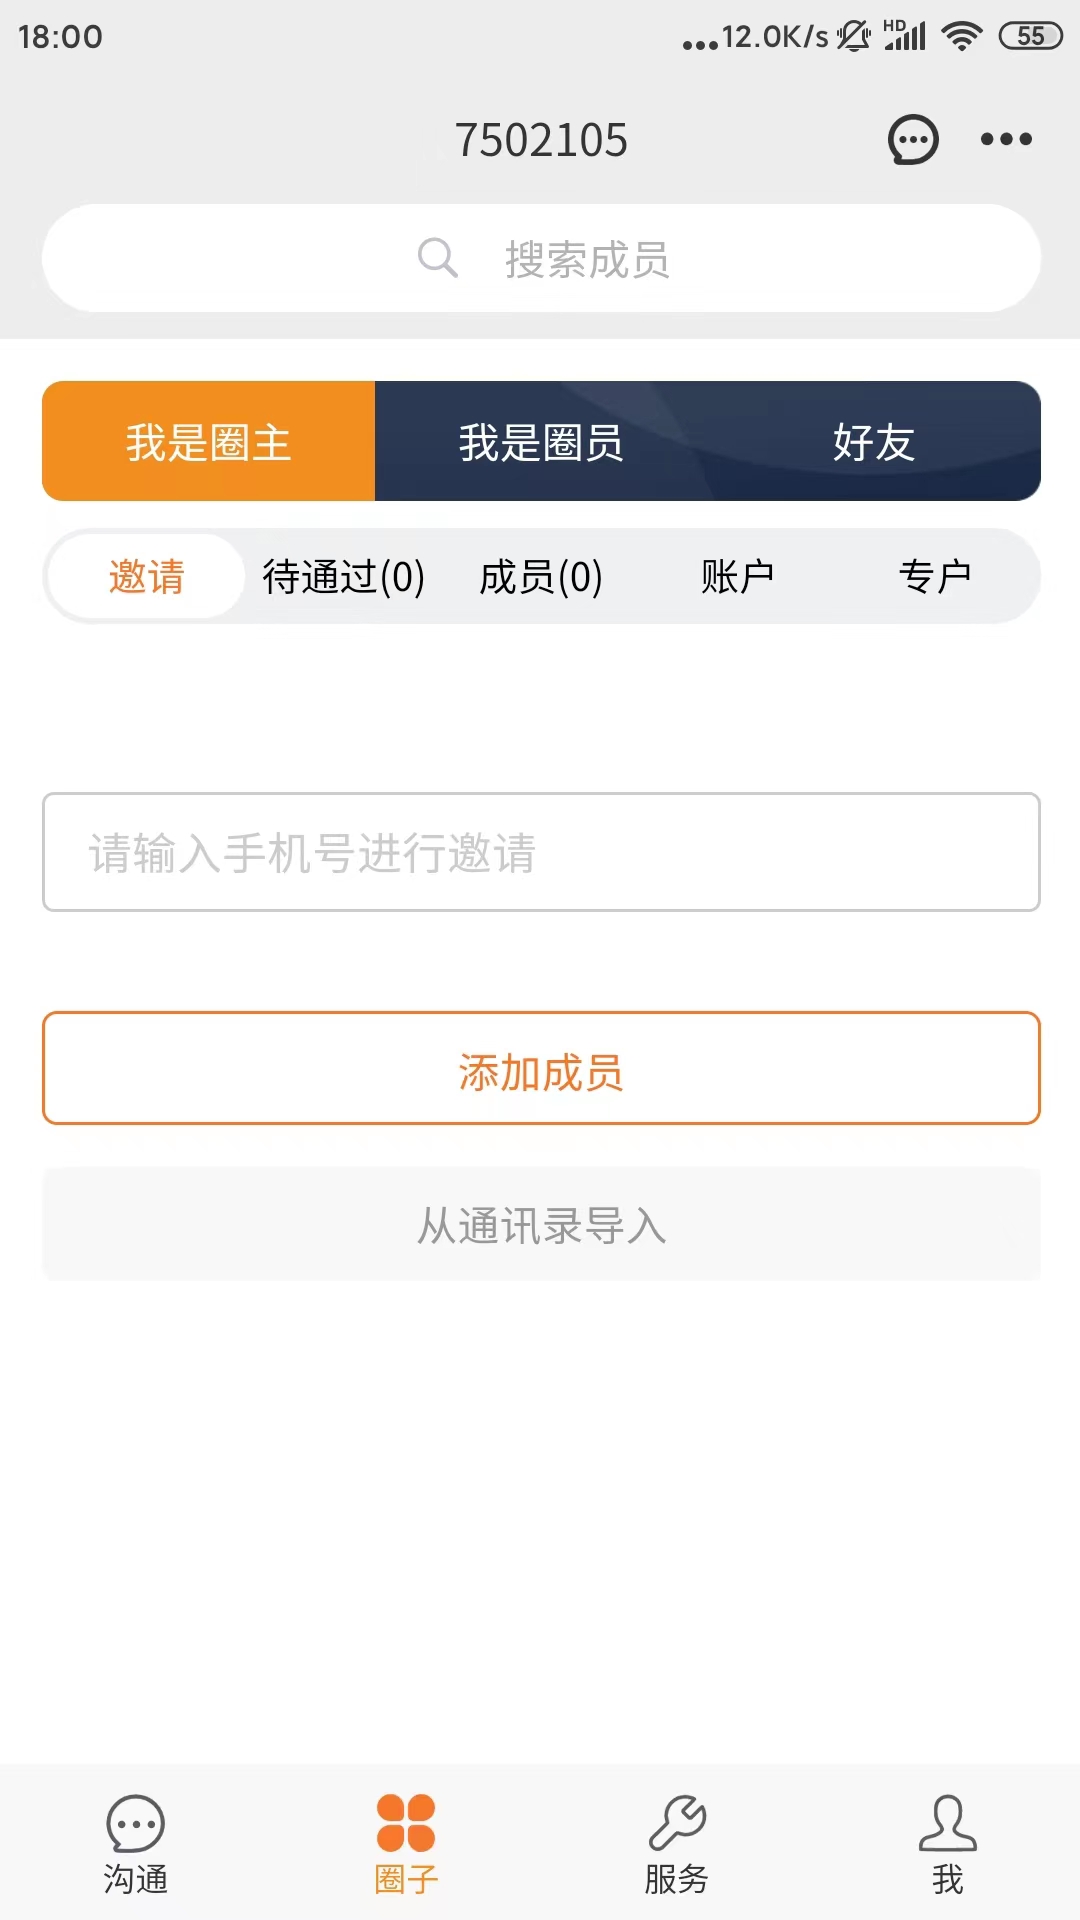This screenshot has width=1080, height=1920.
Task: Select the 圈子 four-dot icon
Action: [x=406, y=1823]
